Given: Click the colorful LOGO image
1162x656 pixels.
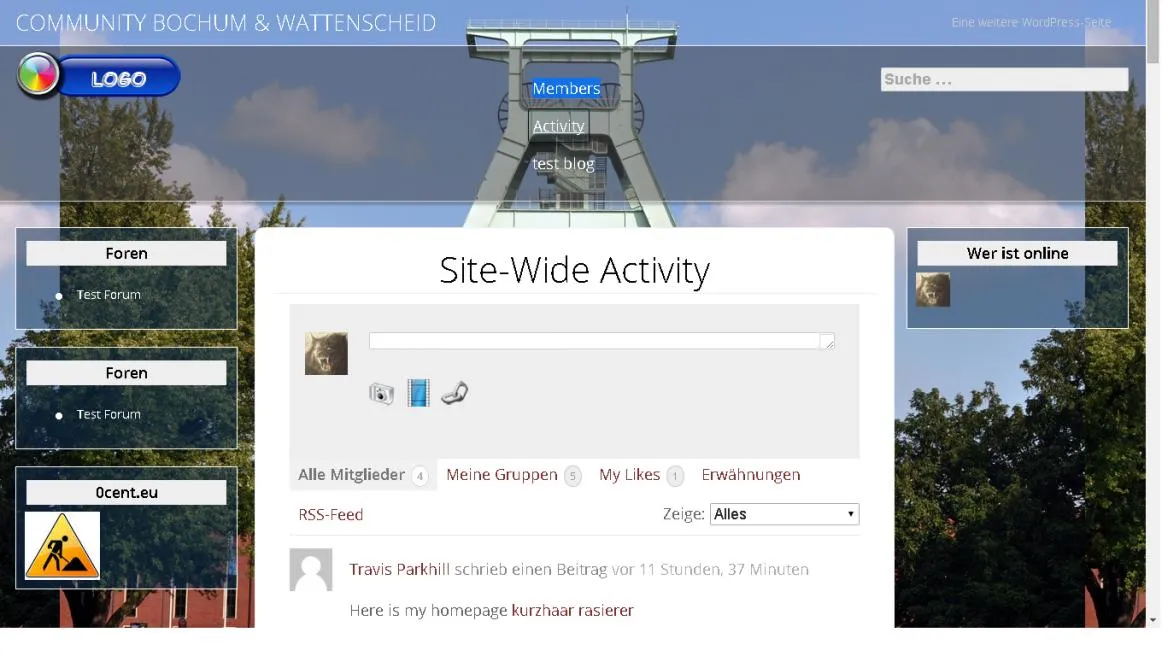Looking at the screenshot, I should (99, 76).
